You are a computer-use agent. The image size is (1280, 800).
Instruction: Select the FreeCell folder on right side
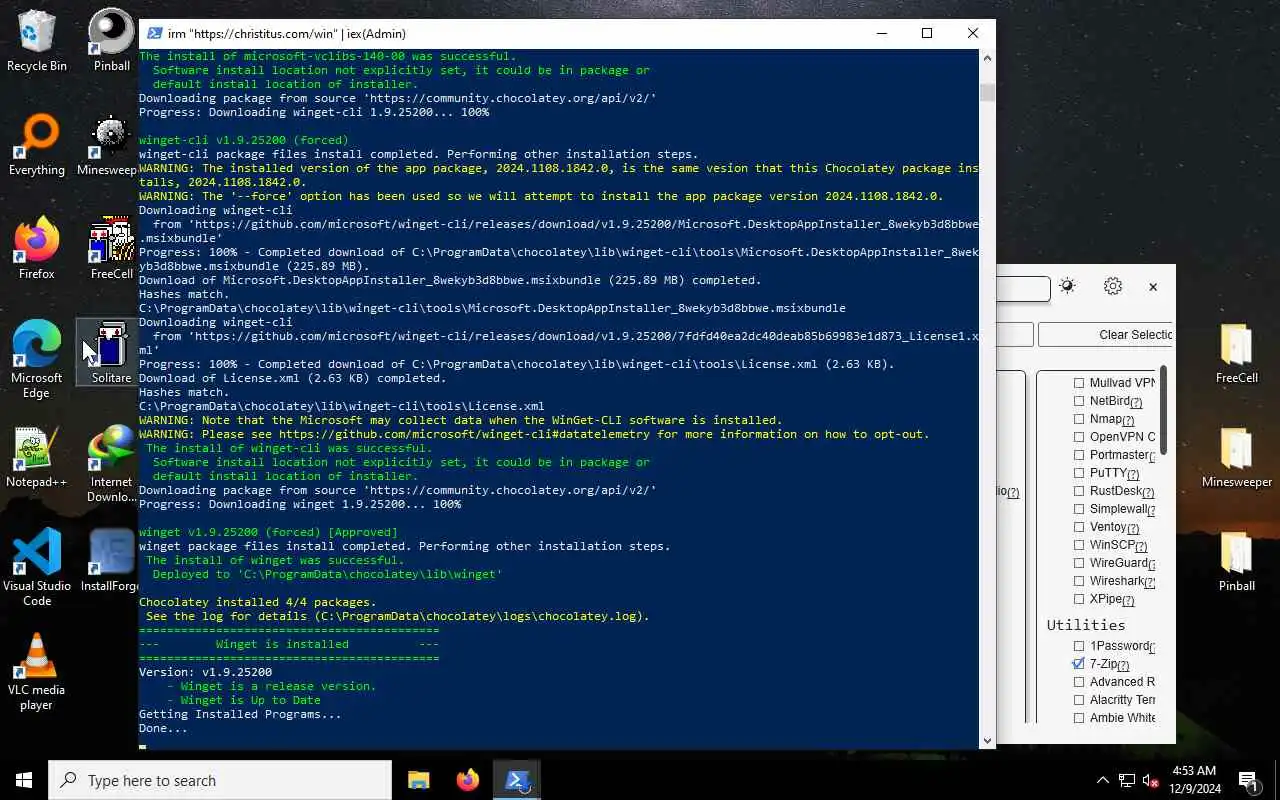1237,353
